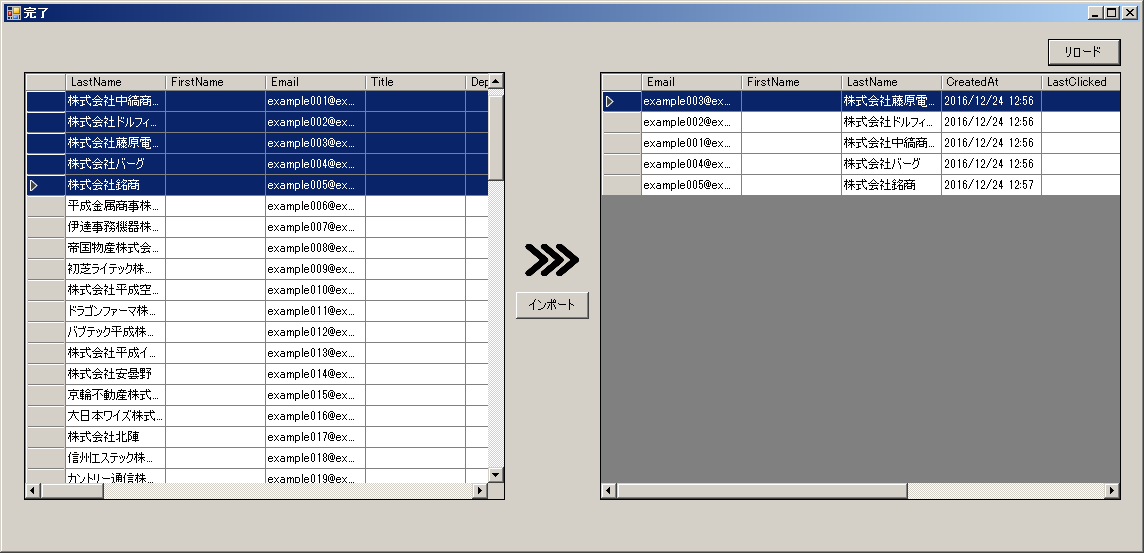Click email cell example010 in left grid

315,290
